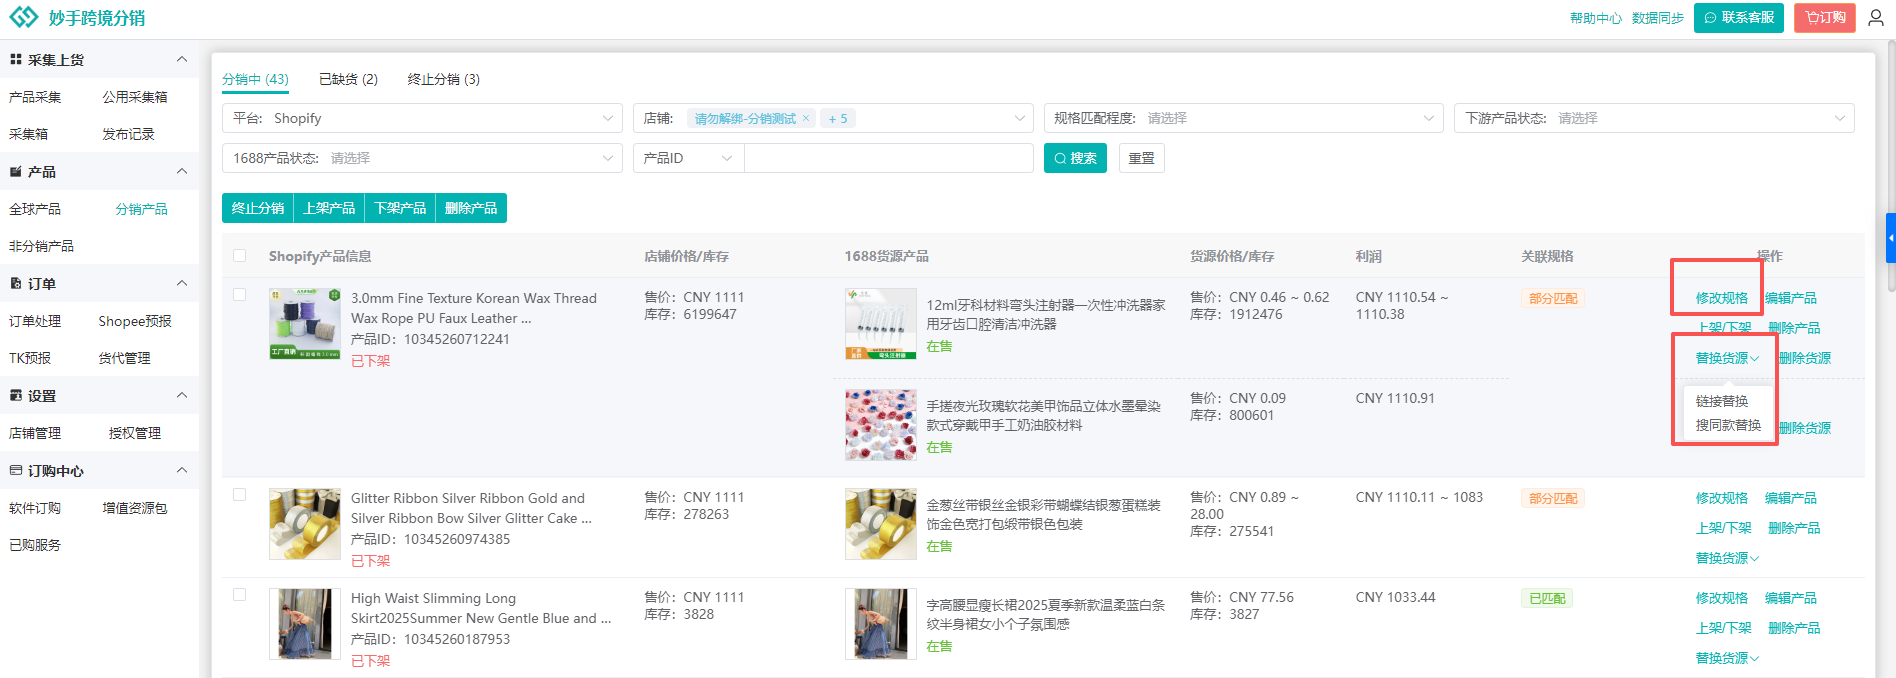
Task: Expand the 产品ID search type dropdown
Action: 688,158
